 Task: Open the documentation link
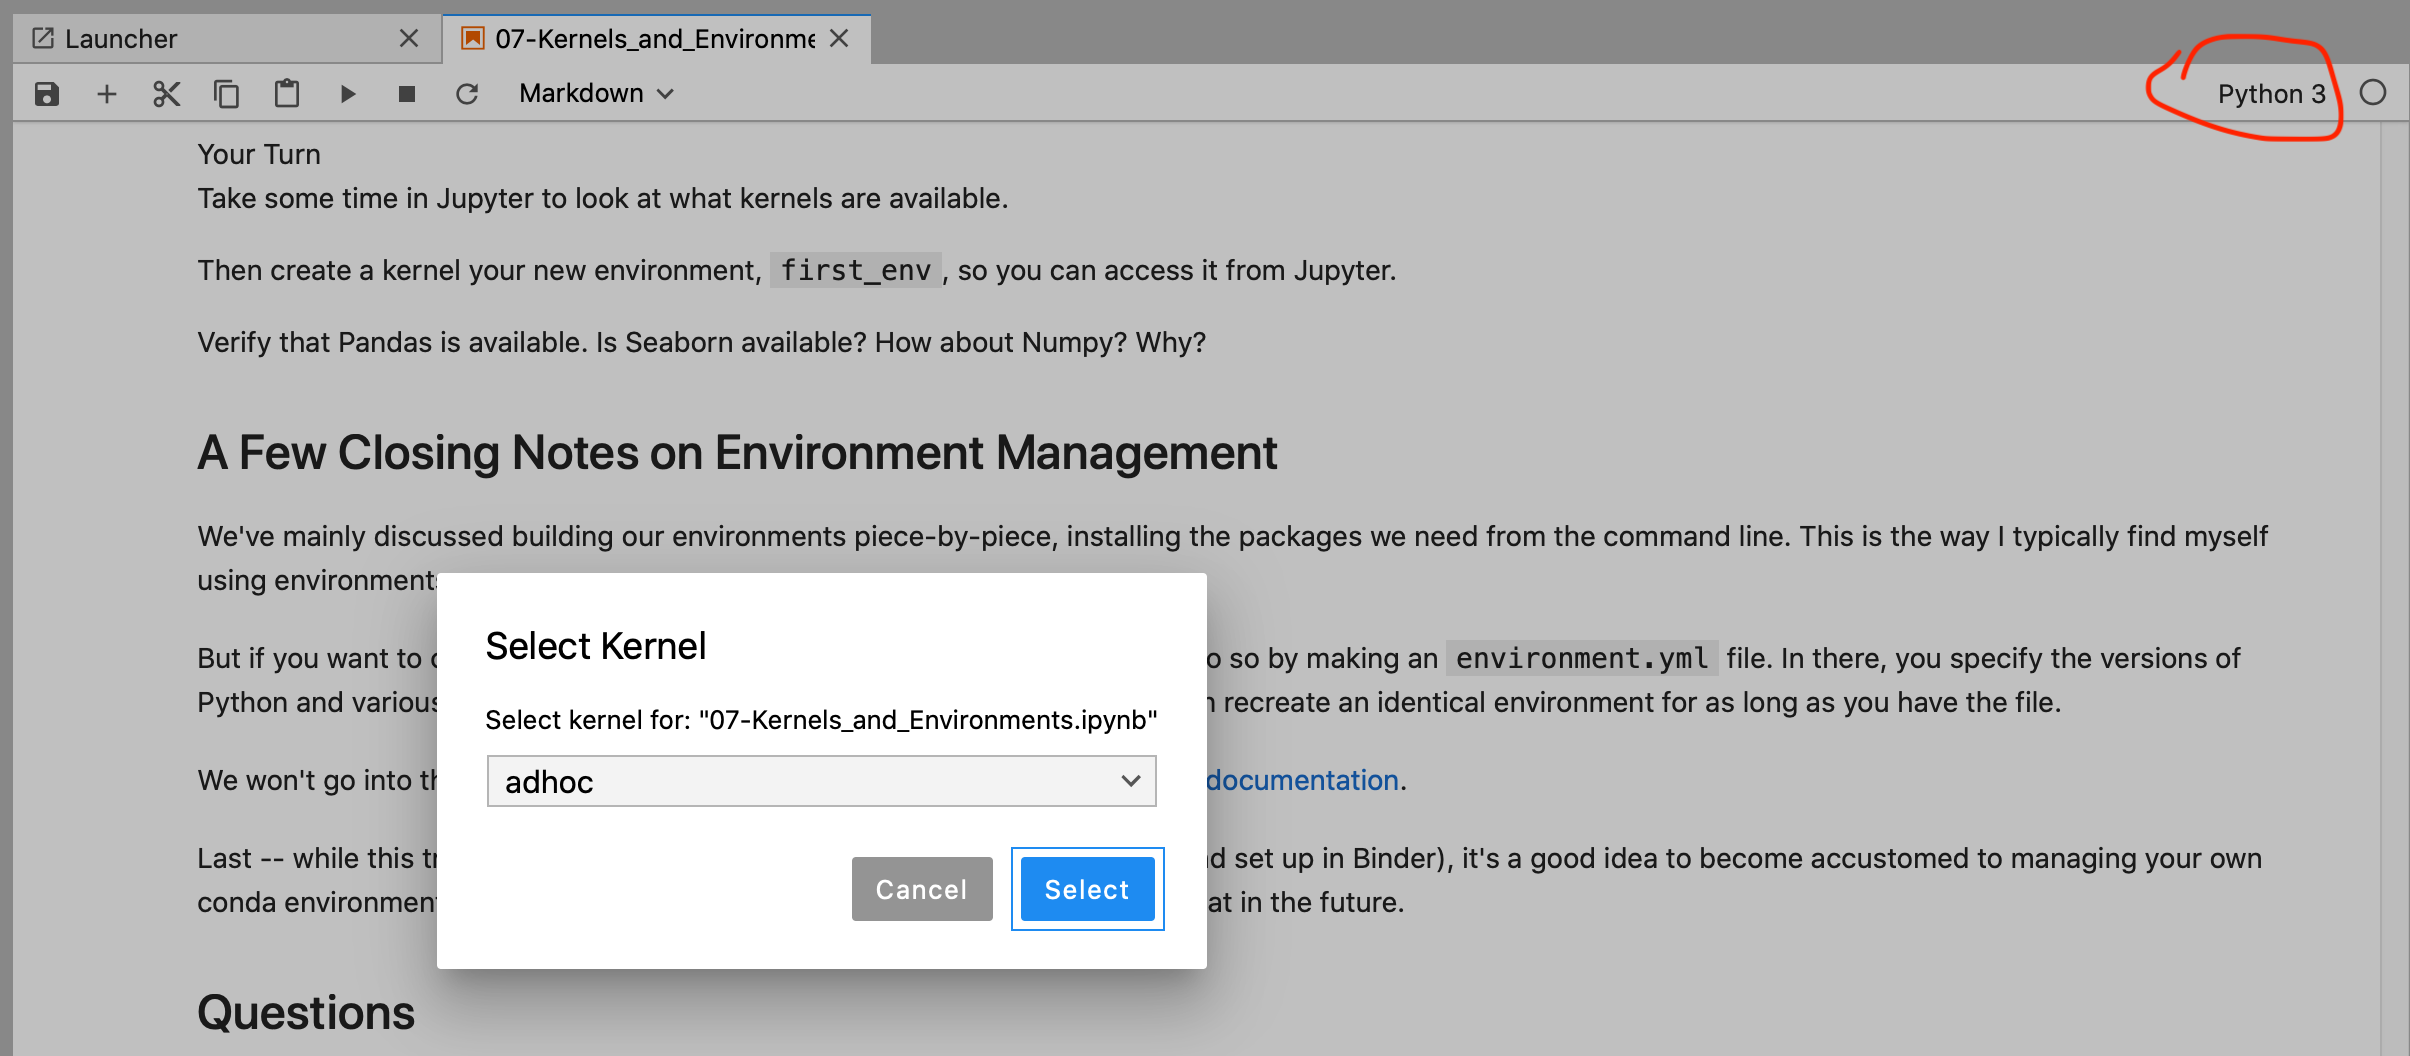(x=1302, y=780)
